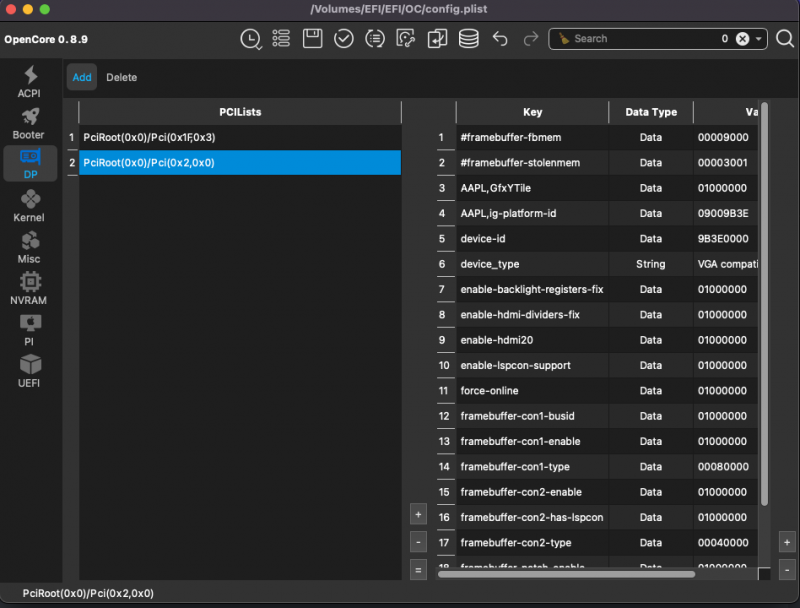
Task: Open the NVRAM chip section
Action: point(29,289)
